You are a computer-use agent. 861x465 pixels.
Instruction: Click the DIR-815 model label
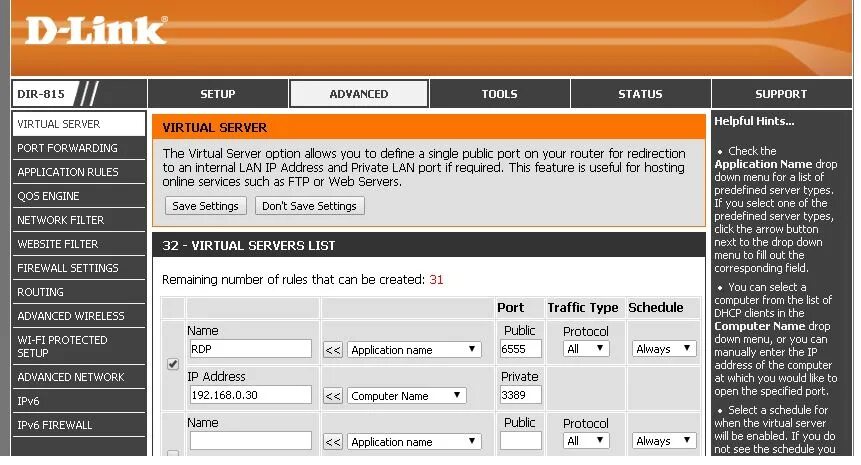41,94
